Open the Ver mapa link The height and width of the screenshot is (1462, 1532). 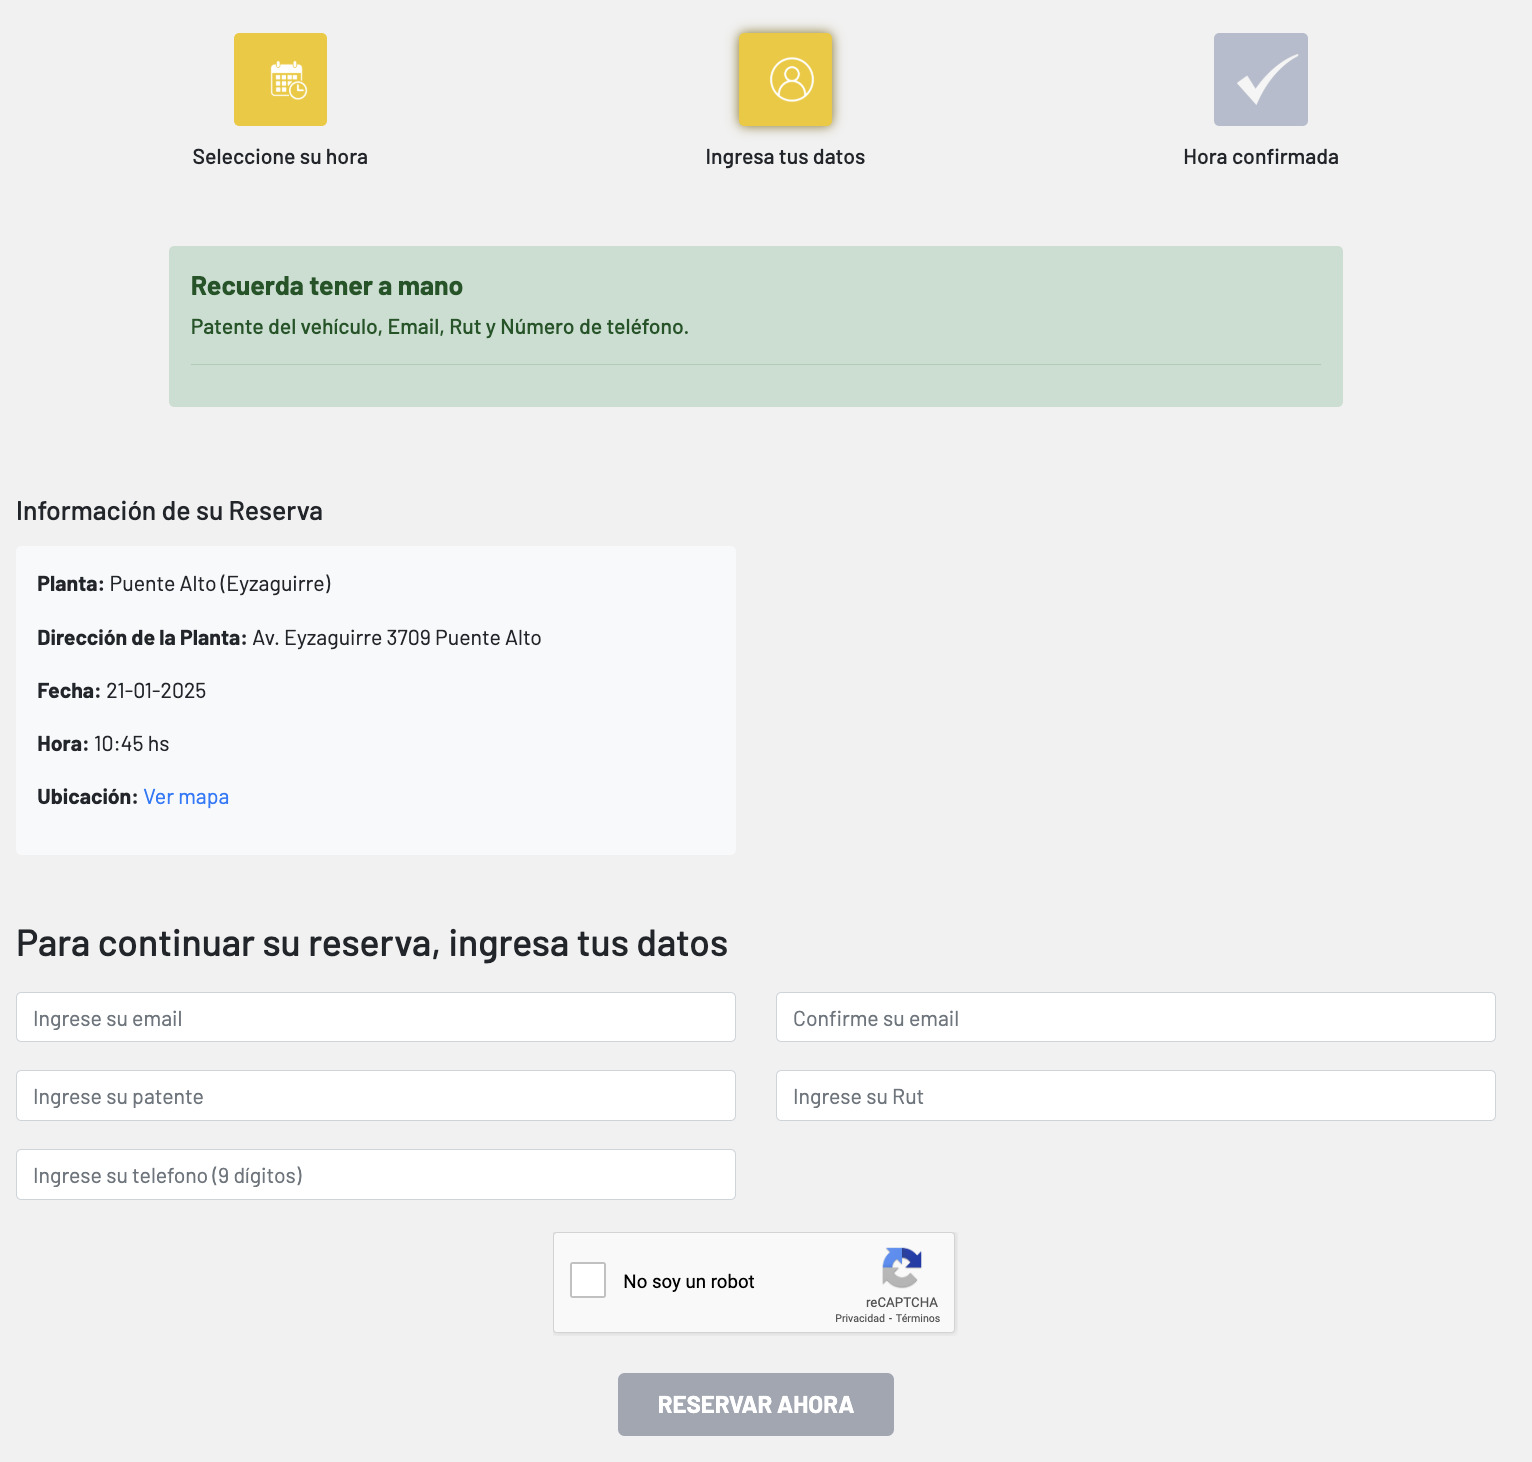coord(185,796)
